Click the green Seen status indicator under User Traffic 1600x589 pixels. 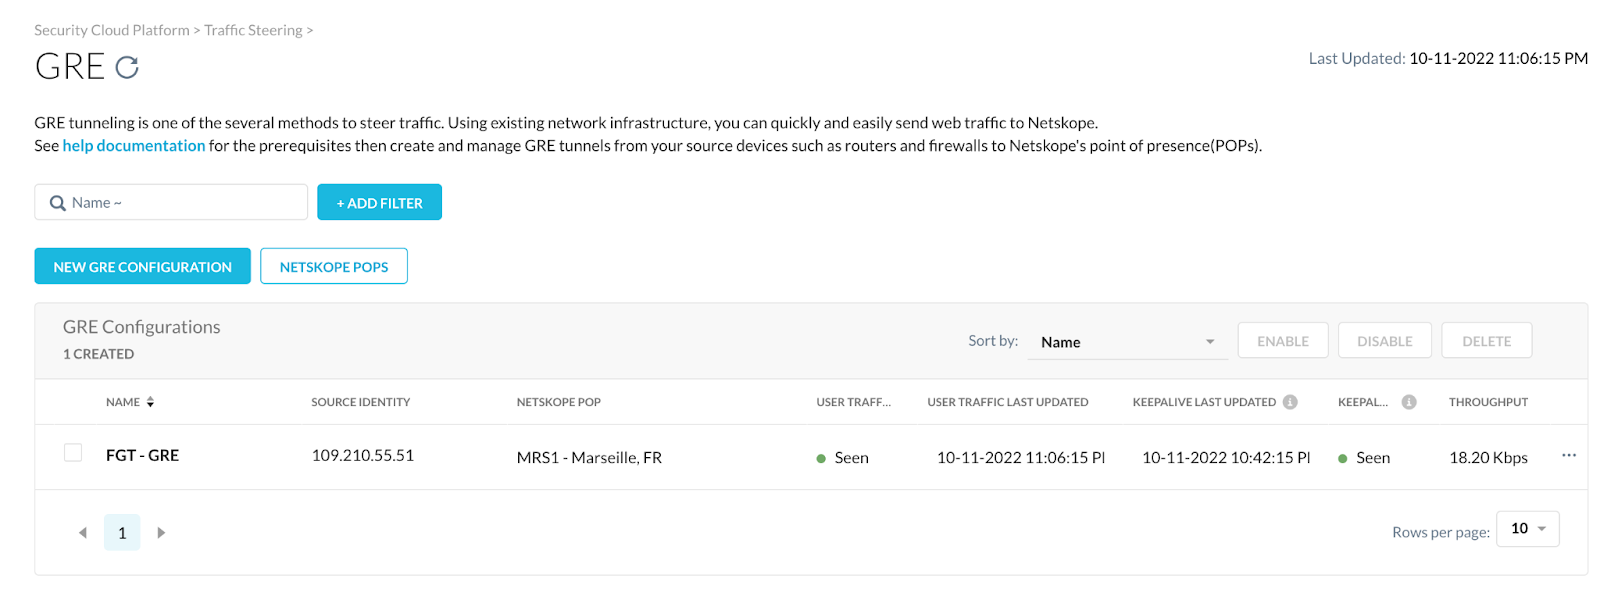pyautogui.click(x=823, y=457)
